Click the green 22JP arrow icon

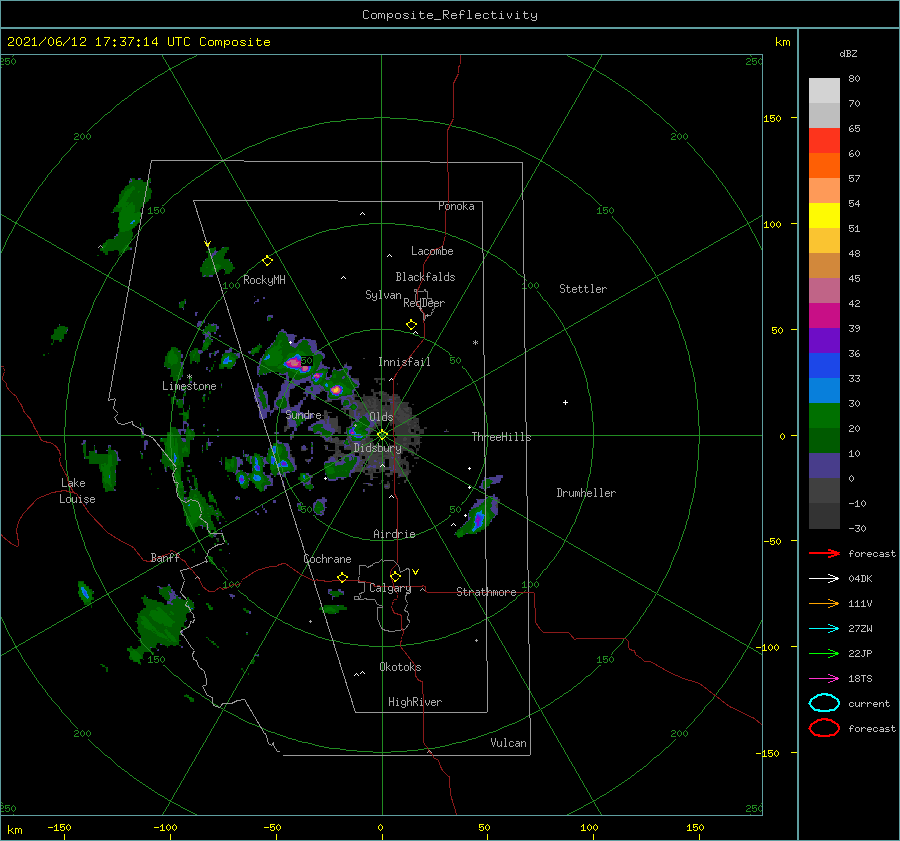824,653
